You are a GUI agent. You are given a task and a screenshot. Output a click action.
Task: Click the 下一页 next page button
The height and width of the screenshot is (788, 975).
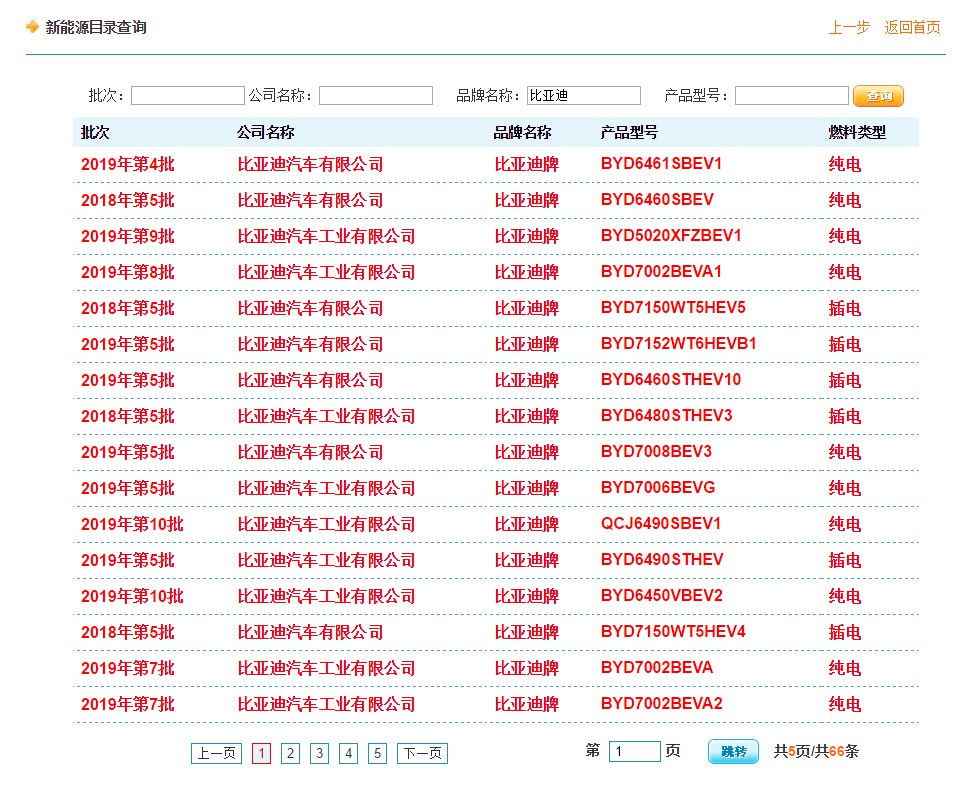422,753
